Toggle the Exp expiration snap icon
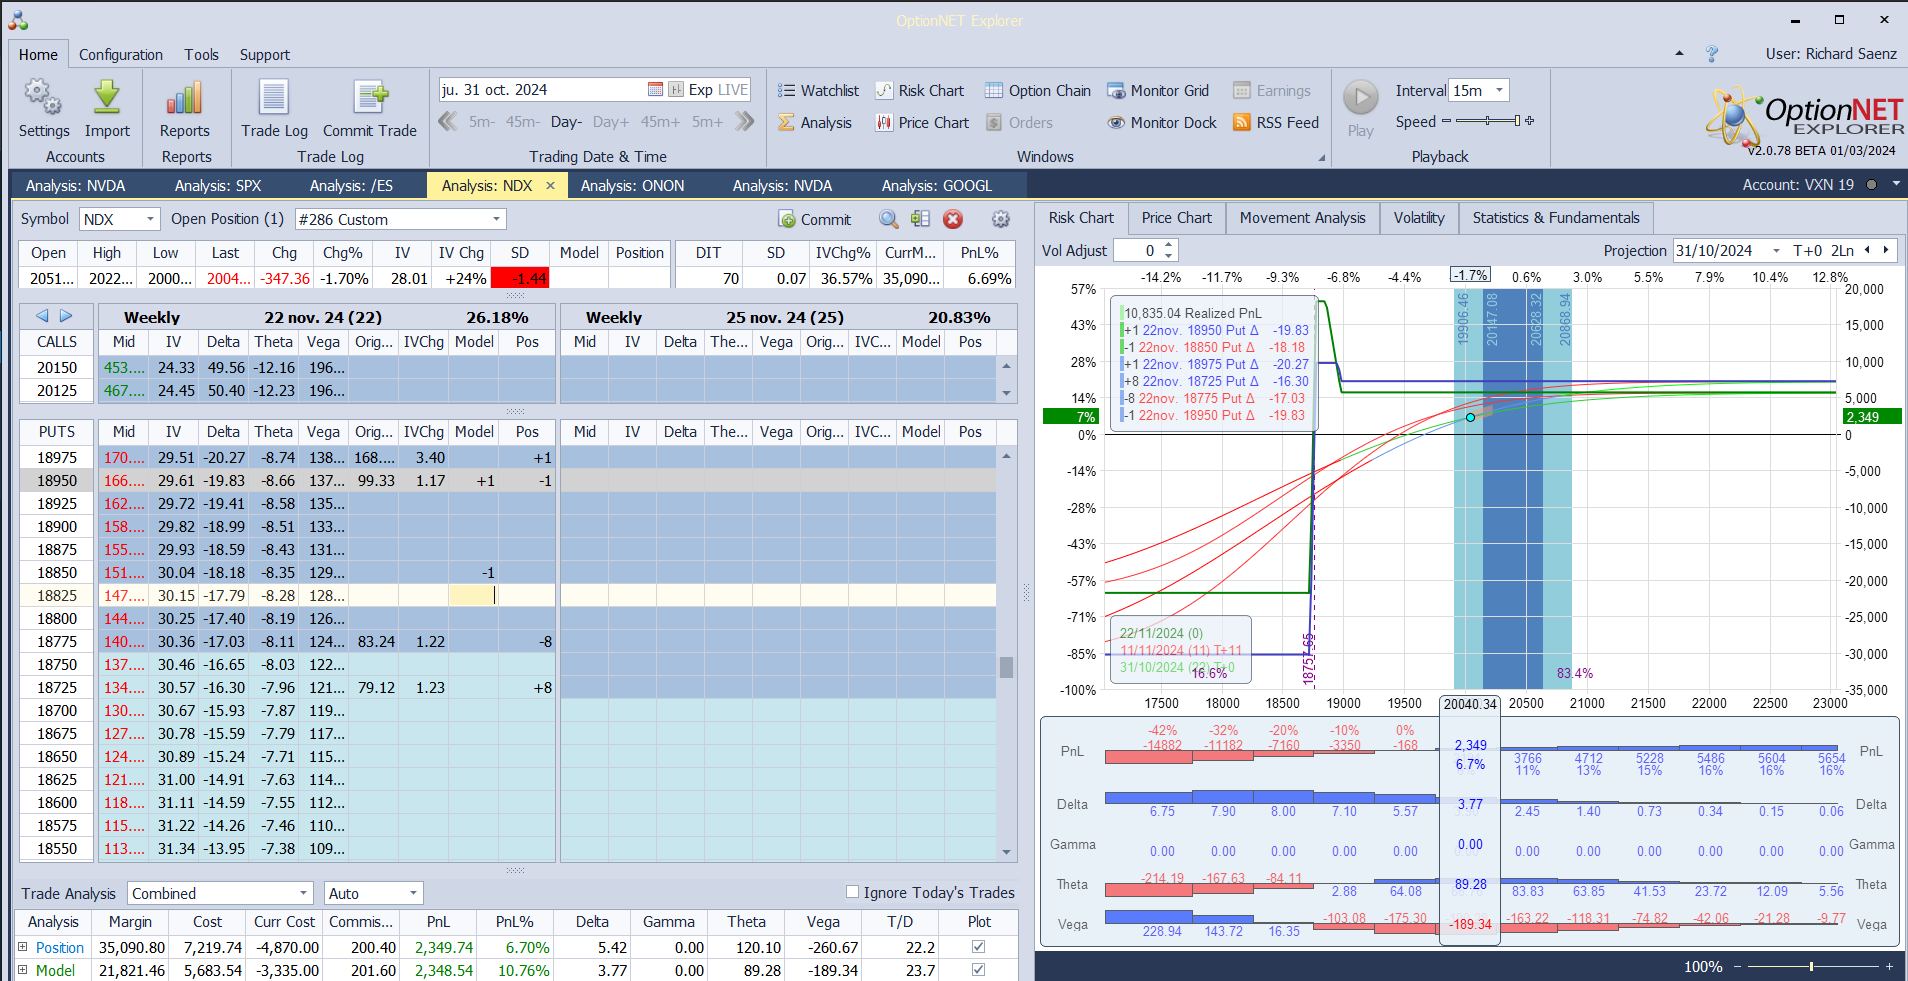The width and height of the screenshot is (1908, 981). click(x=677, y=90)
